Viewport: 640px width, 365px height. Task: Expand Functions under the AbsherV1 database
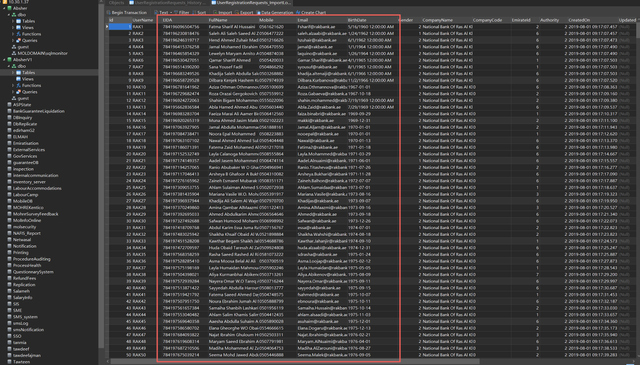[13, 86]
